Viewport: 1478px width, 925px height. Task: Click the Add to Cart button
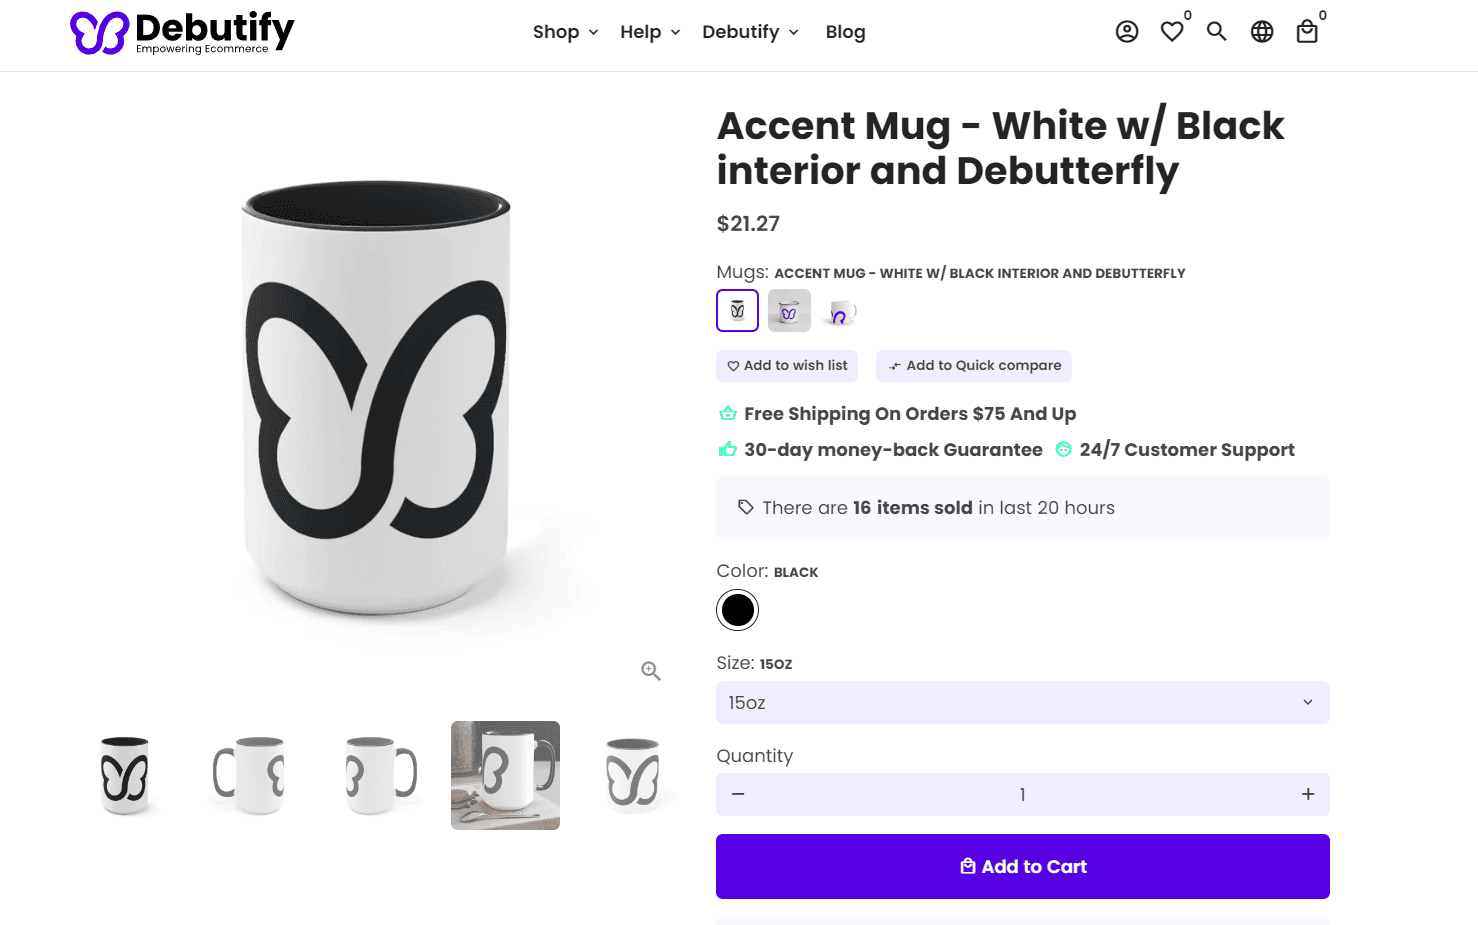1022,866
